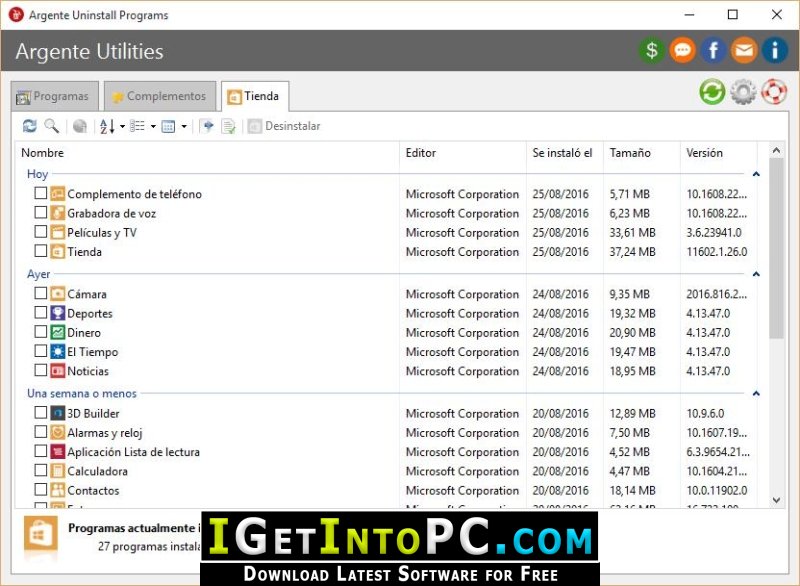Sort by the Se instaló el column
The width and height of the screenshot is (800, 586).
pyautogui.click(x=565, y=153)
